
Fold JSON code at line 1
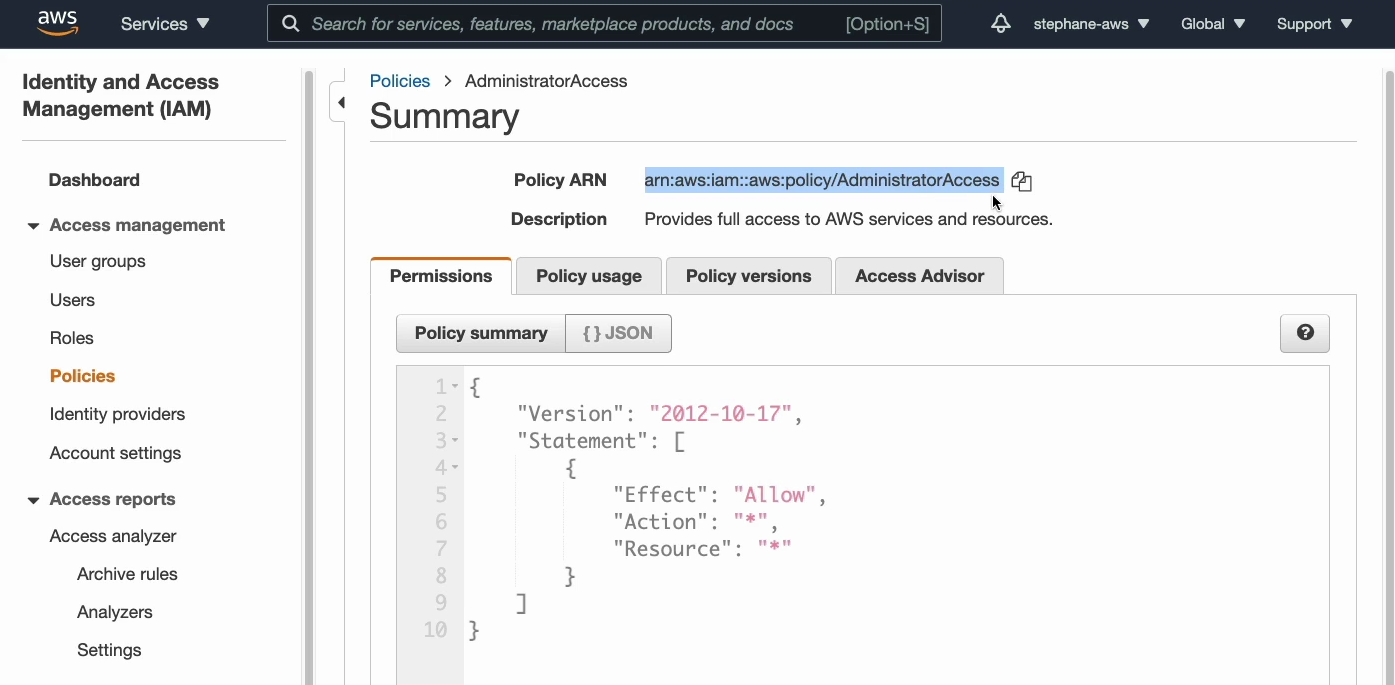coord(455,386)
